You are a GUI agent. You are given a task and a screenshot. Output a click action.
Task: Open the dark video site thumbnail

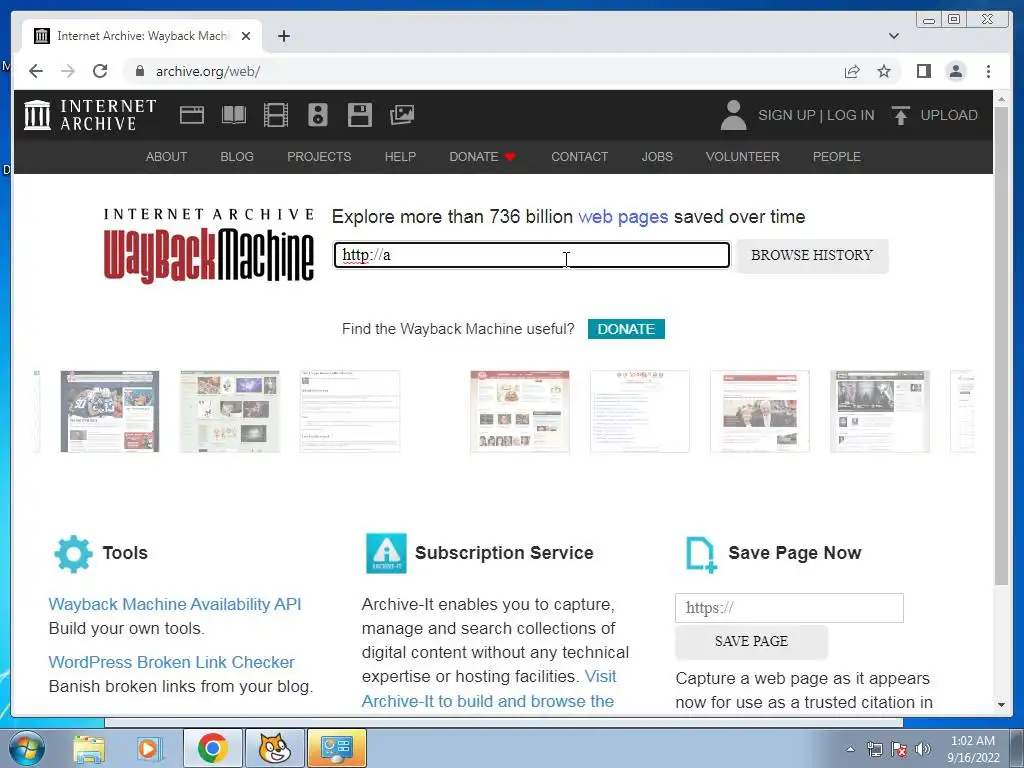click(880, 411)
